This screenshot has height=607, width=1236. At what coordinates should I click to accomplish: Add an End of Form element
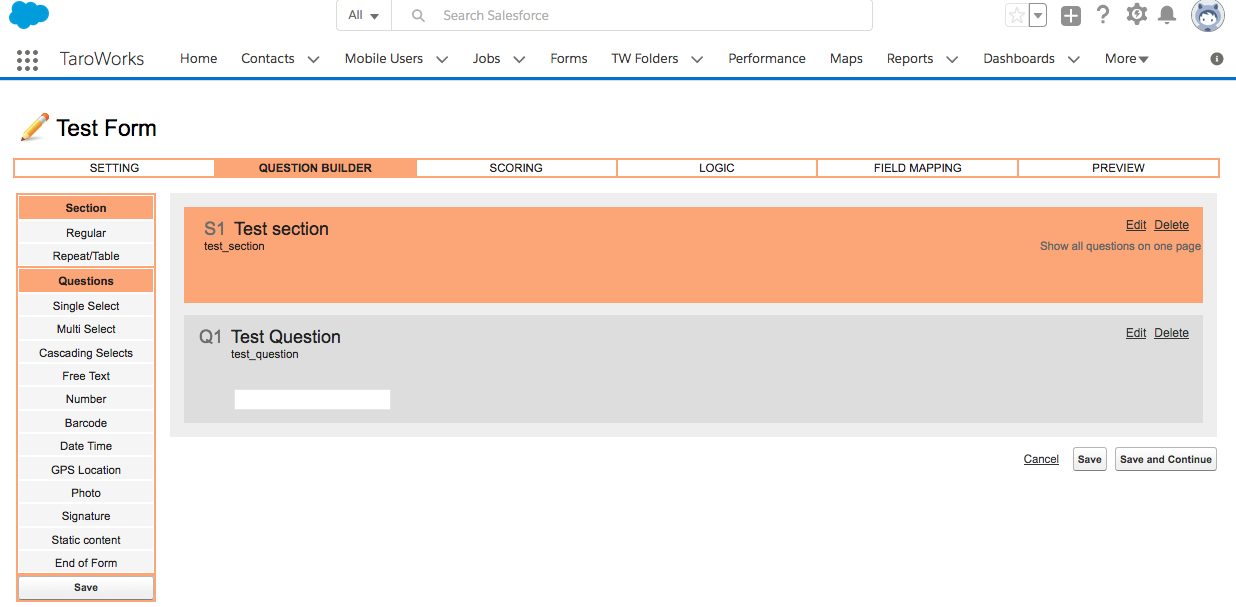pyautogui.click(x=86, y=563)
